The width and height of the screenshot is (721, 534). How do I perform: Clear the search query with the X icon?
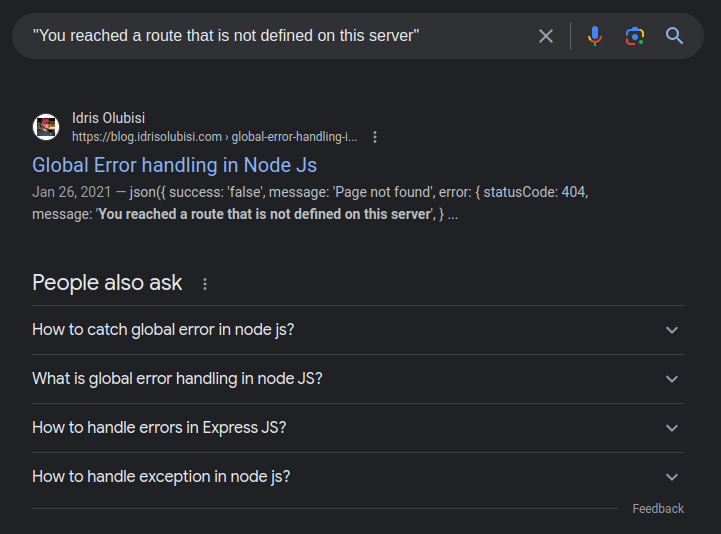546,36
